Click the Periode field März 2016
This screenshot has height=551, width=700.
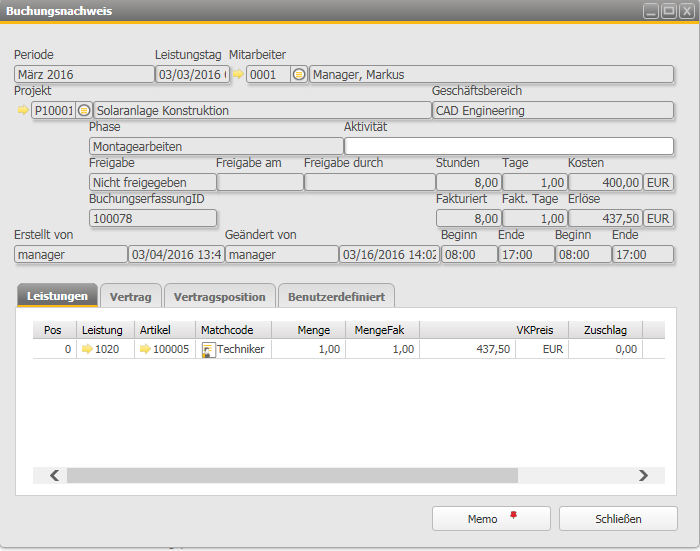pos(84,74)
